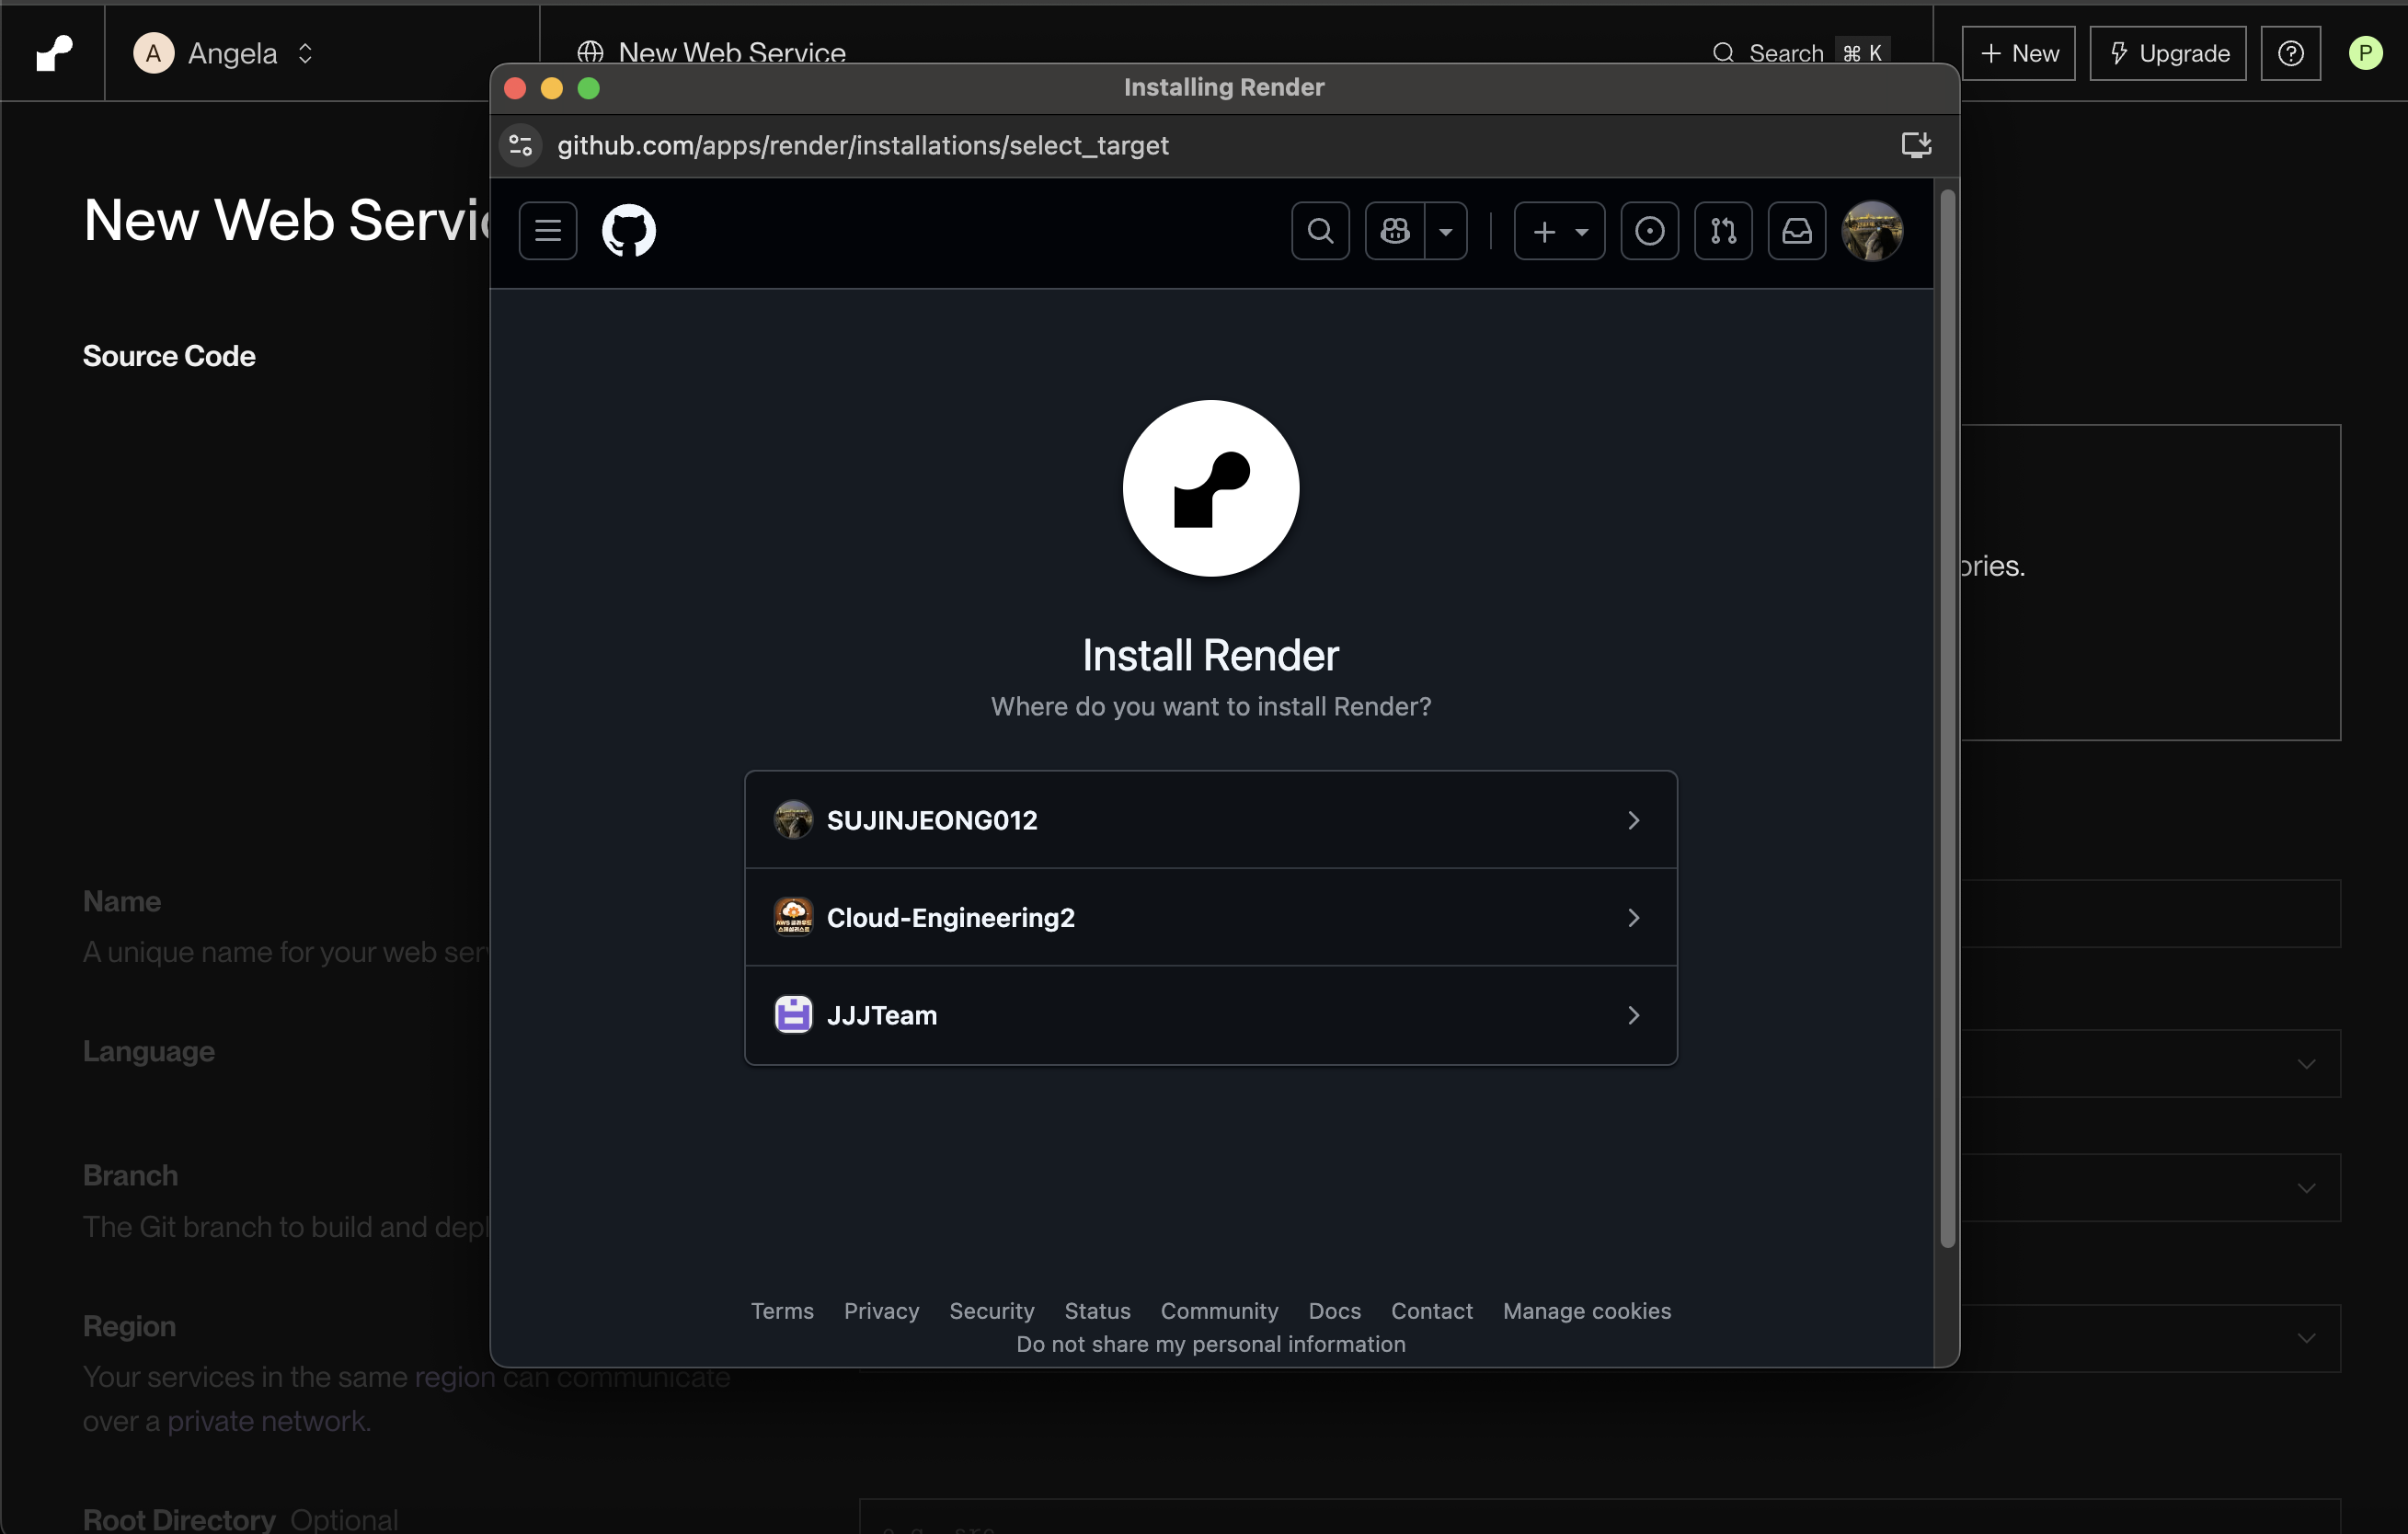Click site settings icon in address bar
Image resolution: width=2408 pixels, height=1534 pixels.
tap(521, 146)
